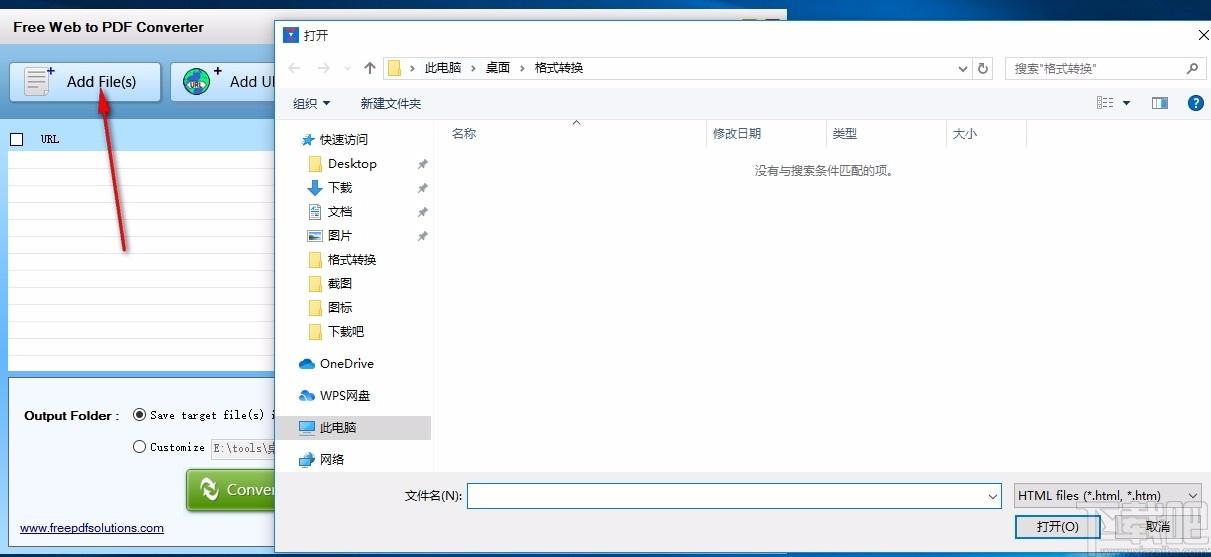Click the Add URL globe button
This screenshot has height=557, width=1211.
click(222, 82)
